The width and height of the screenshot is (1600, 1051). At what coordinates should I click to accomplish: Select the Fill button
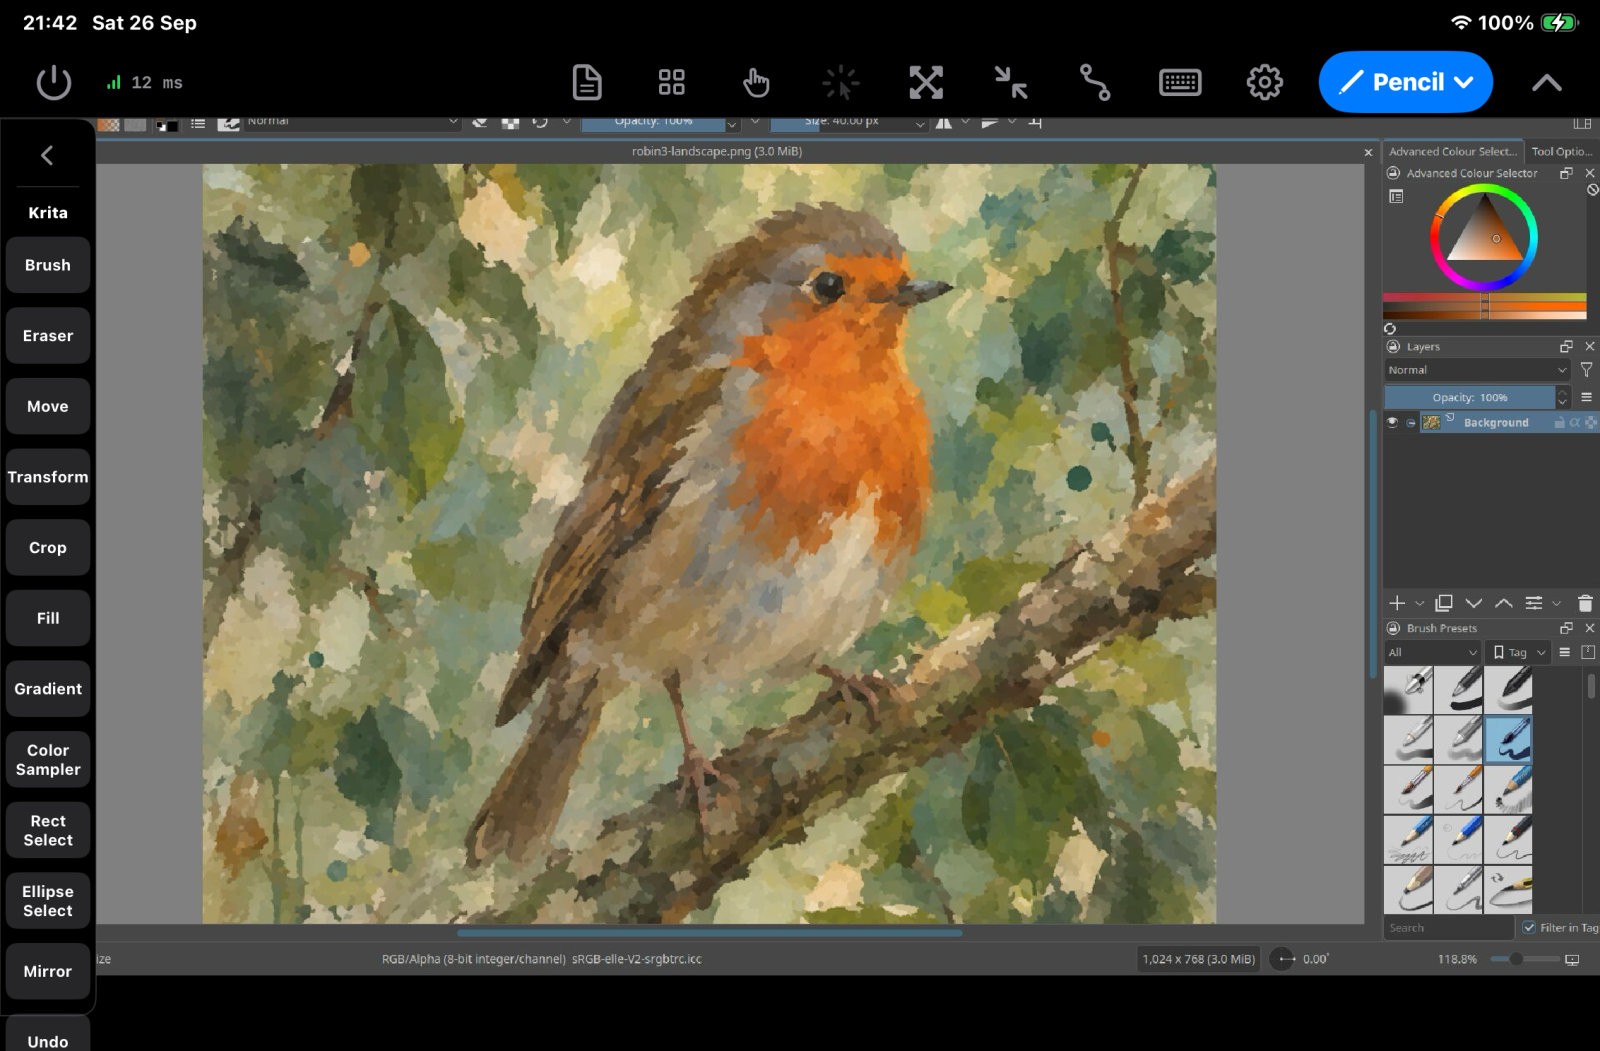tap(48, 618)
